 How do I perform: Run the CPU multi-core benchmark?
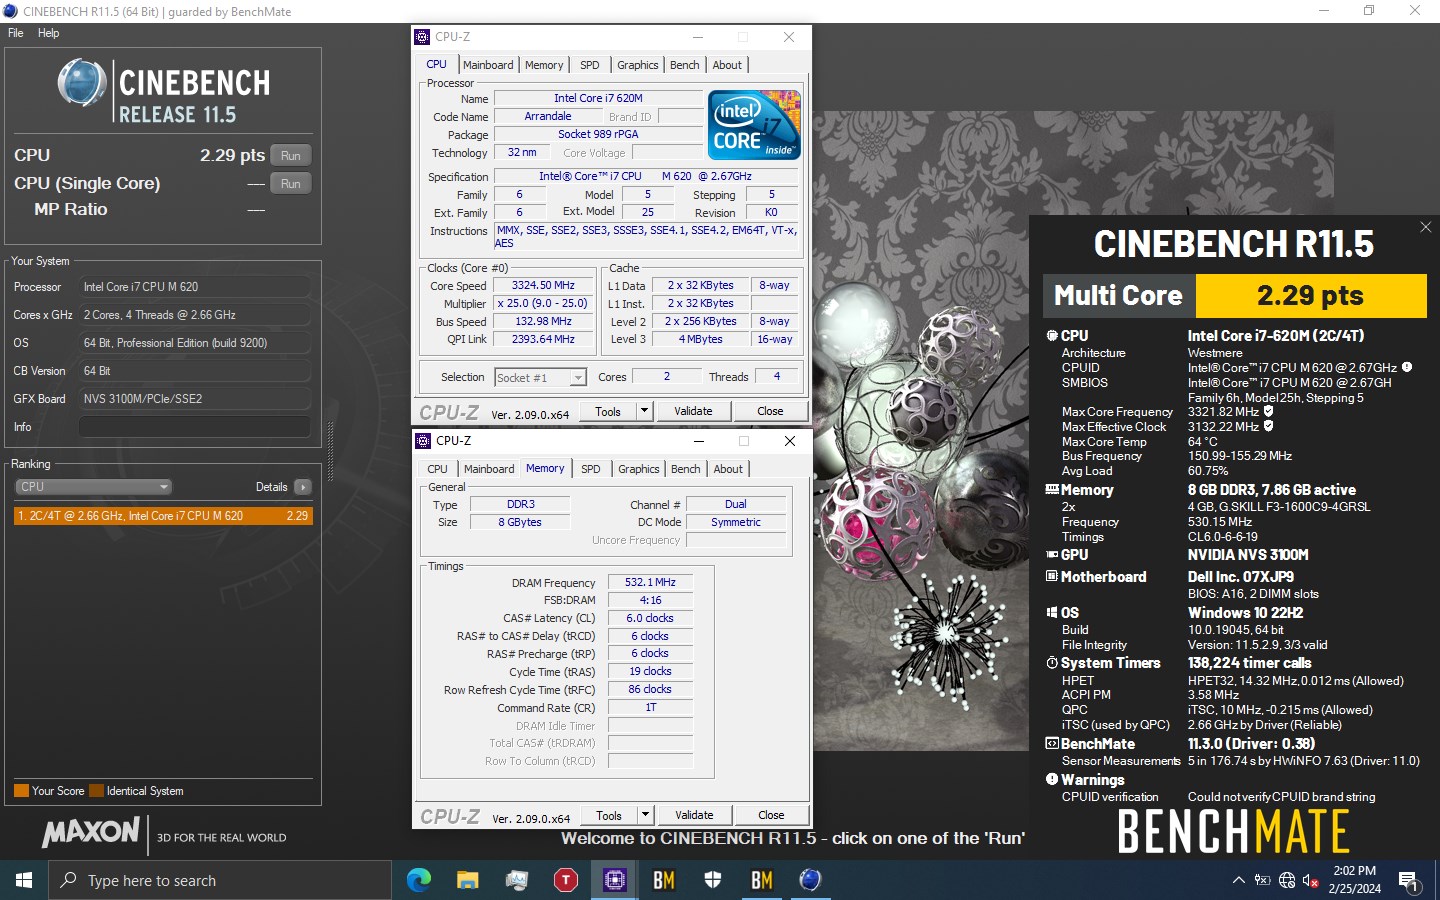290,156
